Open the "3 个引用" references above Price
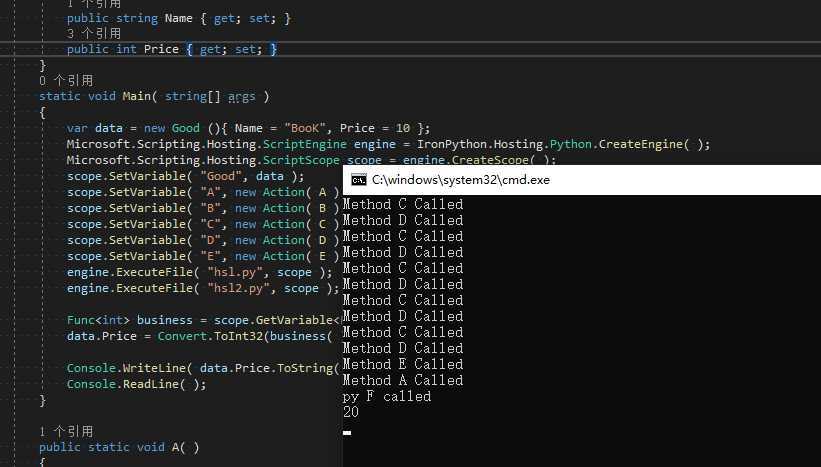The height and width of the screenshot is (467, 821). point(93,33)
